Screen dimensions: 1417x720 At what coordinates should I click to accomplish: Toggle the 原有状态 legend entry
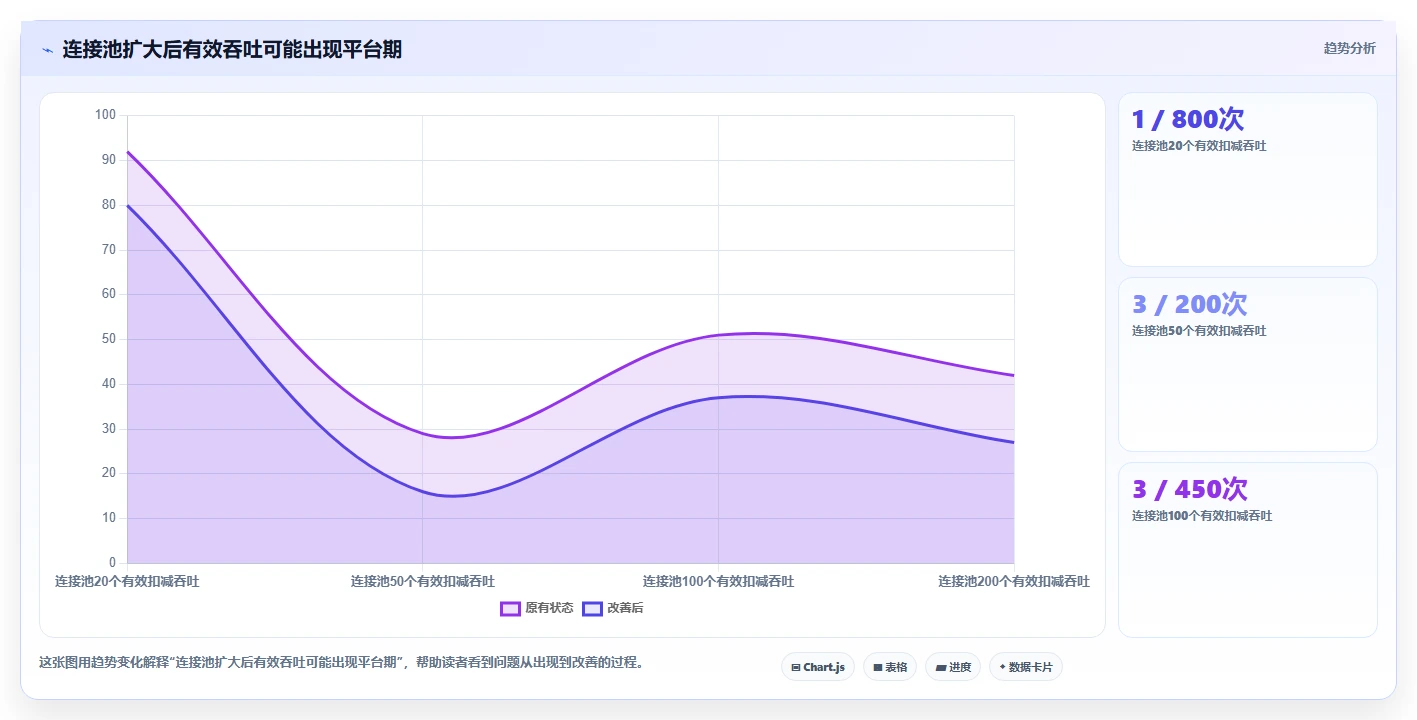(x=537, y=608)
